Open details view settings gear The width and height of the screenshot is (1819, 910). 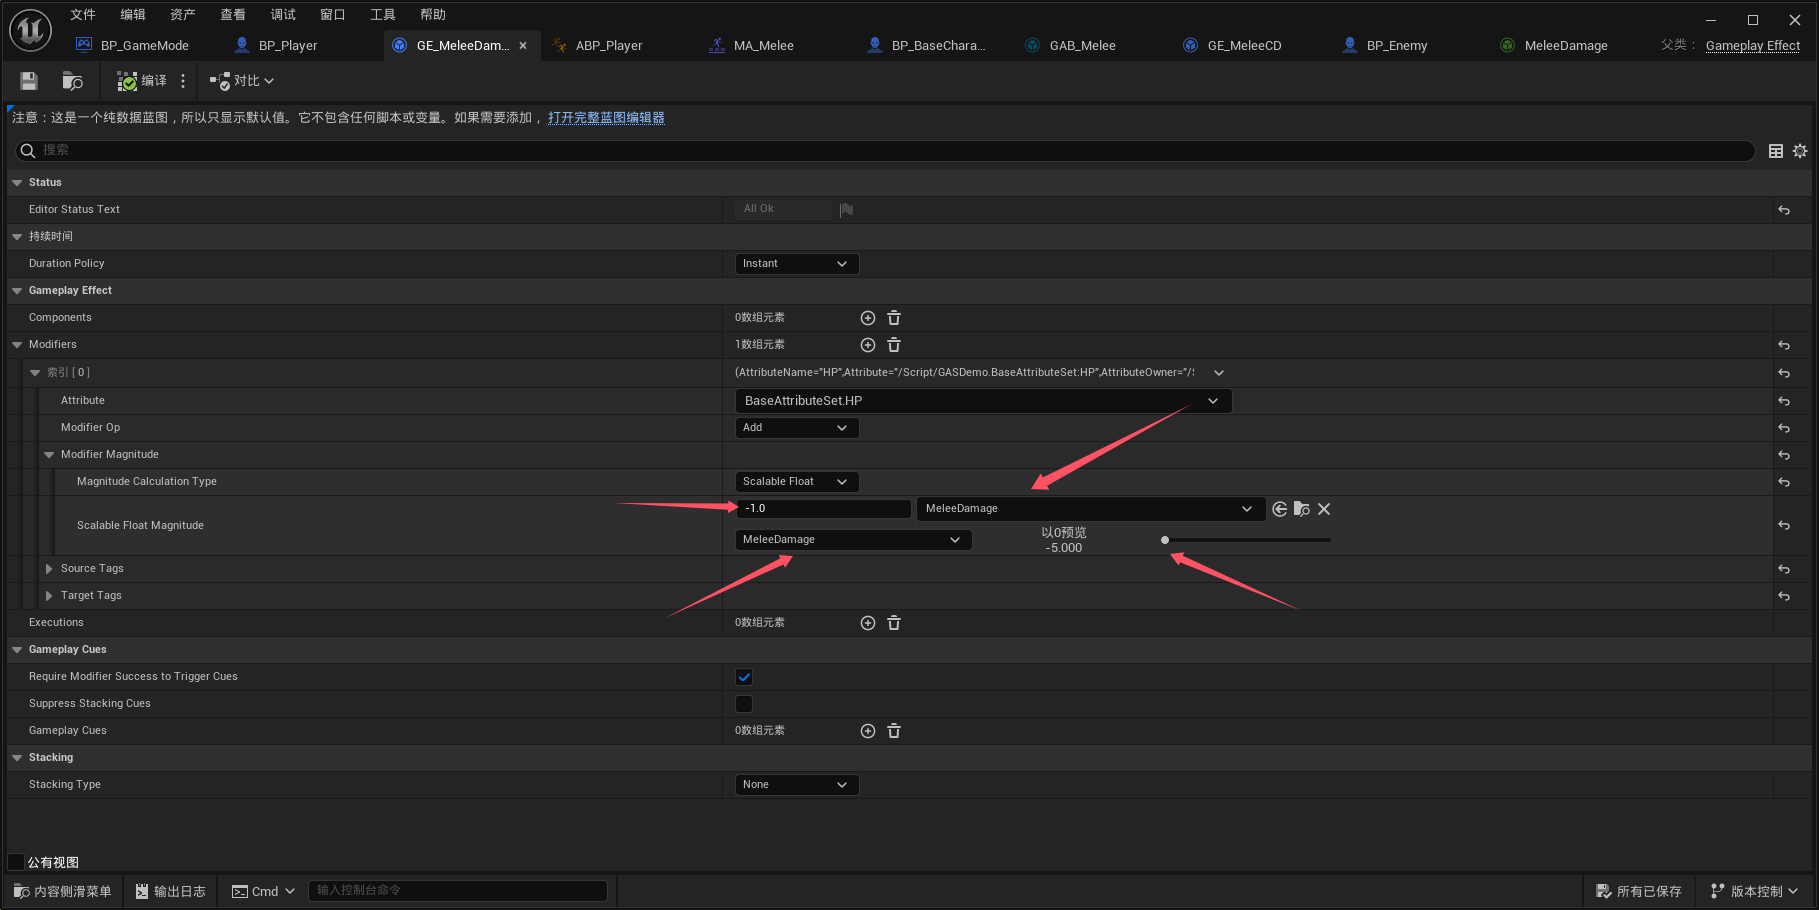coord(1800,151)
